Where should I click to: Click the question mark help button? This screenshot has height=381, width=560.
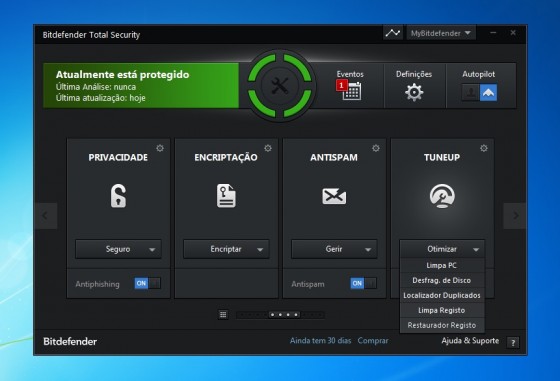click(513, 343)
